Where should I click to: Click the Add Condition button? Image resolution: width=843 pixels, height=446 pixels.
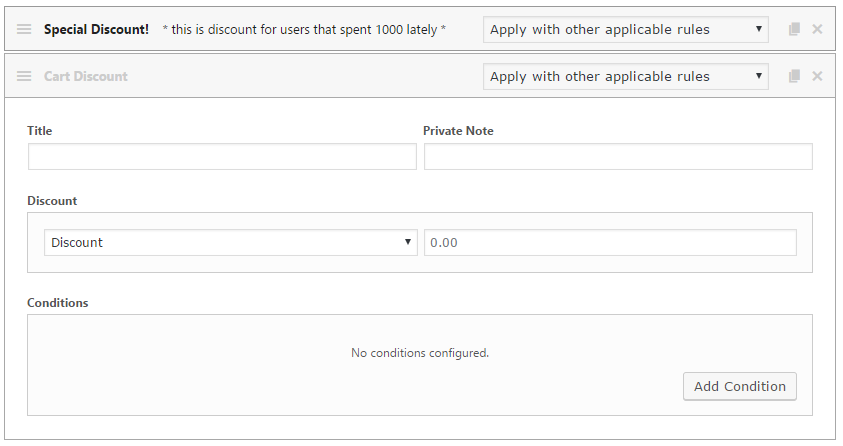(x=740, y=386)
